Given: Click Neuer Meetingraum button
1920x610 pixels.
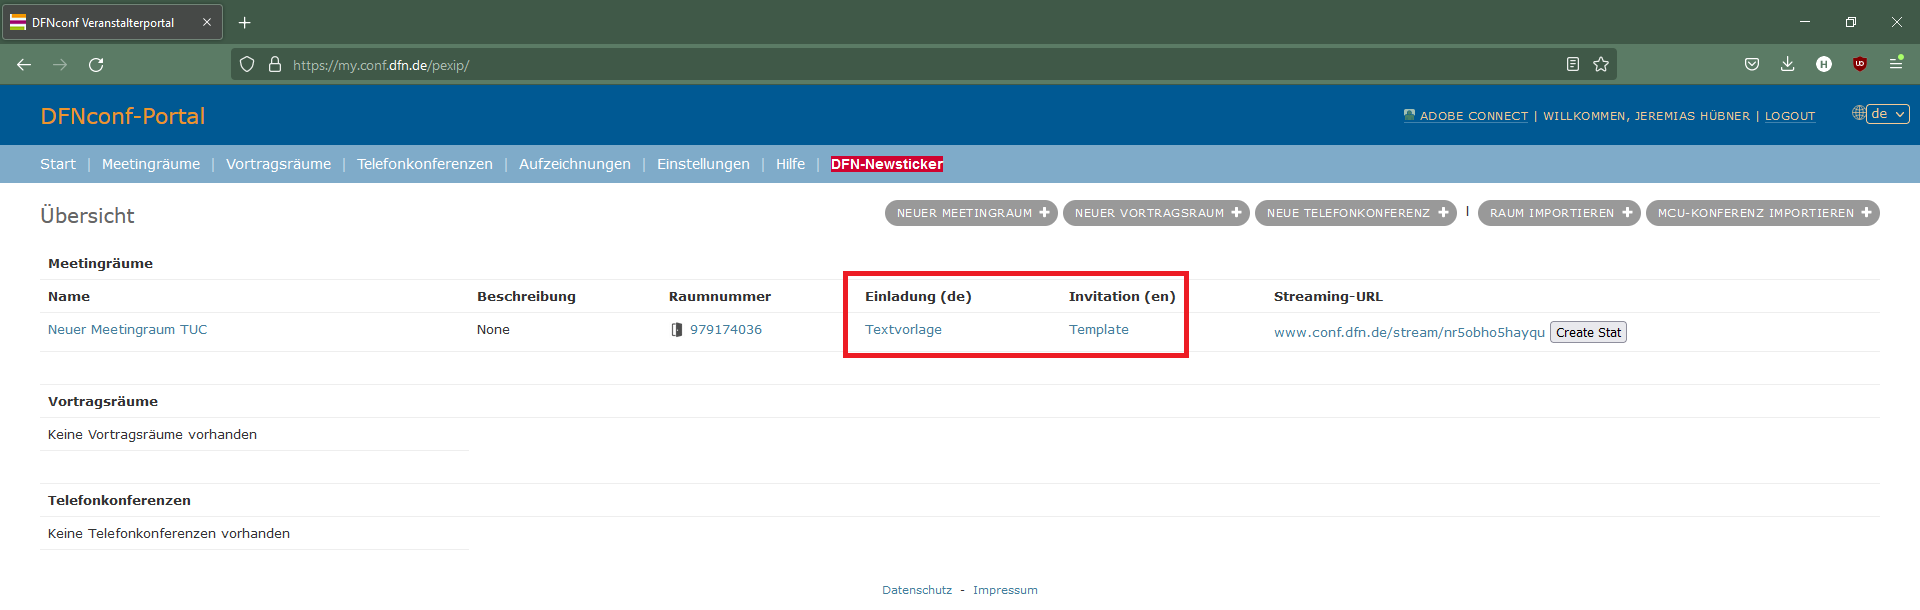Looking at the screenshot, I should point(971,213).
